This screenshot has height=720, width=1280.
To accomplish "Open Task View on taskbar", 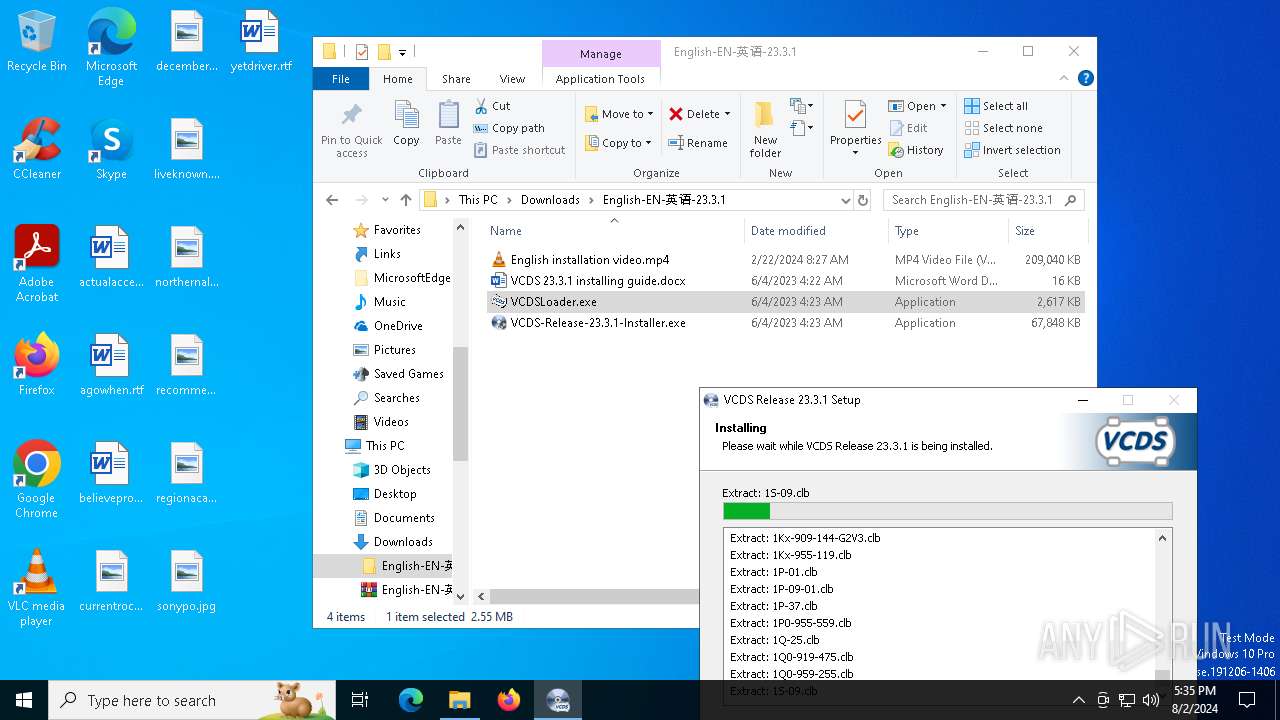I will pos(361,700).
